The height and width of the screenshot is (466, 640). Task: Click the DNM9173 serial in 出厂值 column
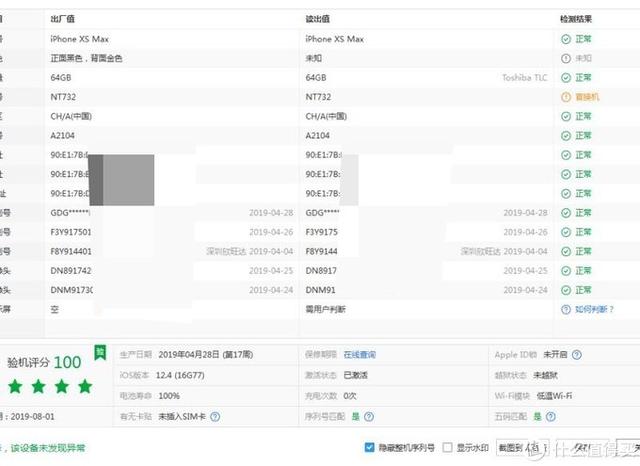coord(71,290)
